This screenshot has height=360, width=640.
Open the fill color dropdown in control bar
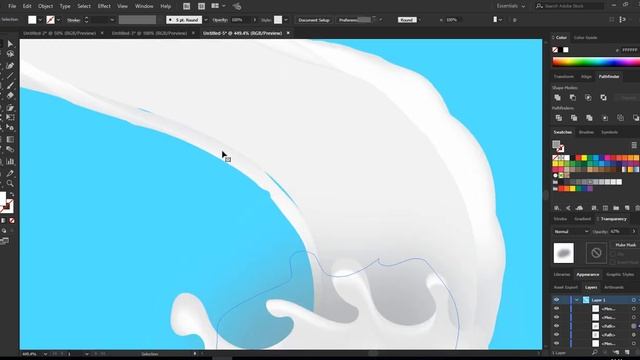[40, 20]
